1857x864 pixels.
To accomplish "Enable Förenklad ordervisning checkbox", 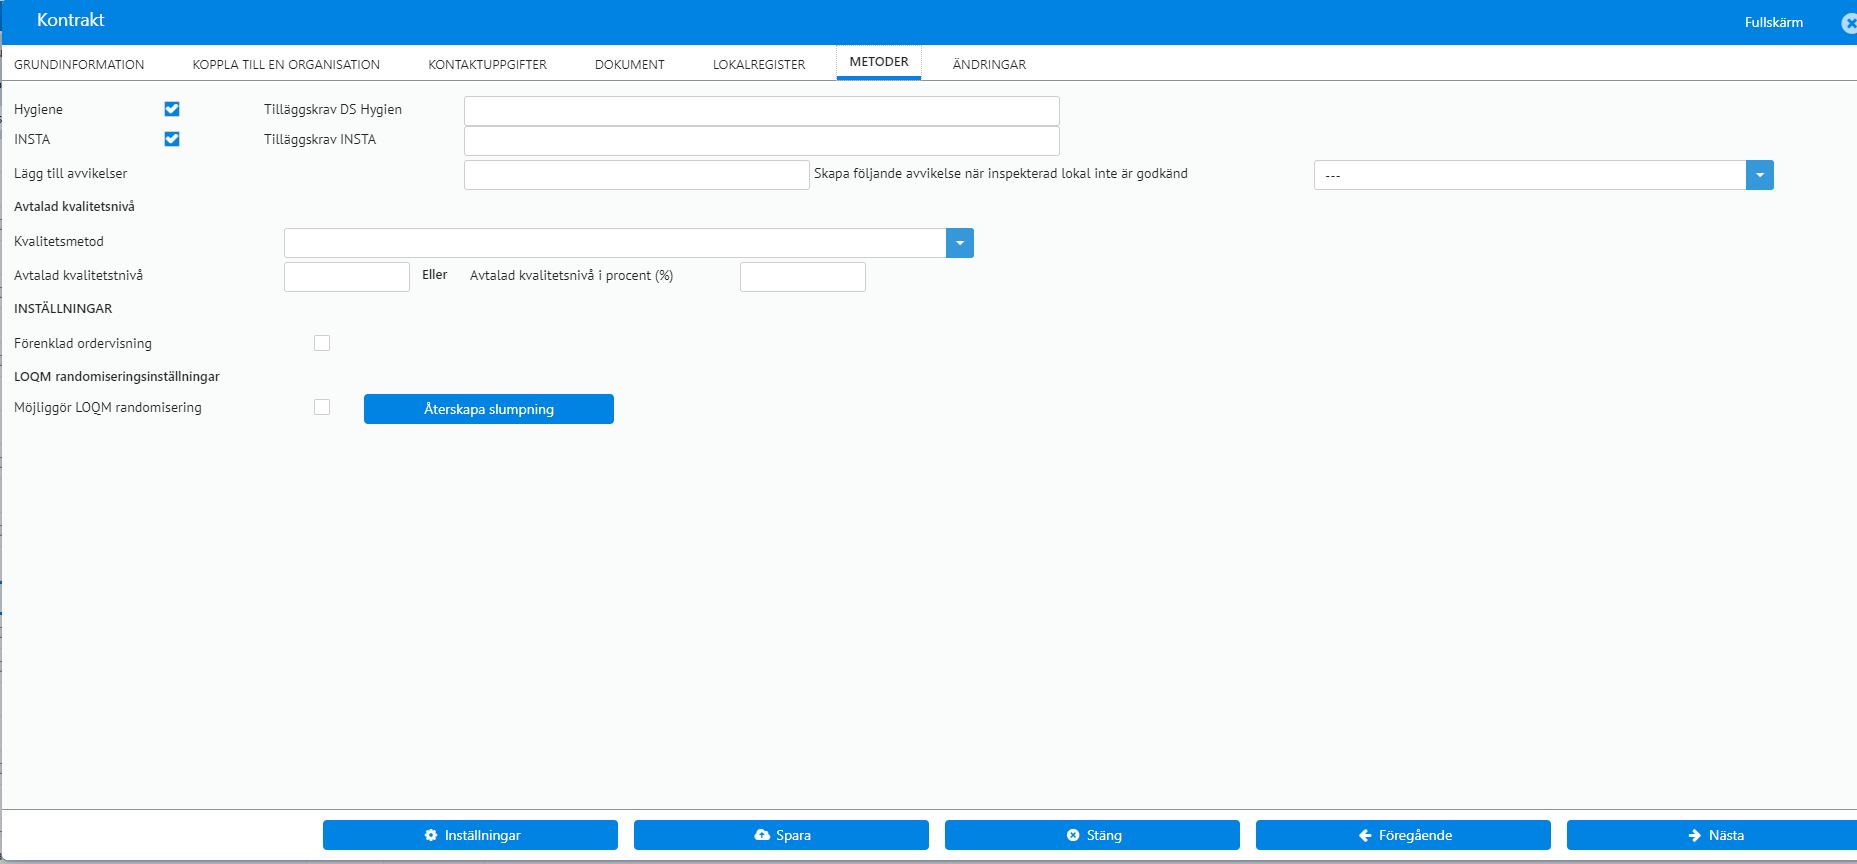I will 322,343.
